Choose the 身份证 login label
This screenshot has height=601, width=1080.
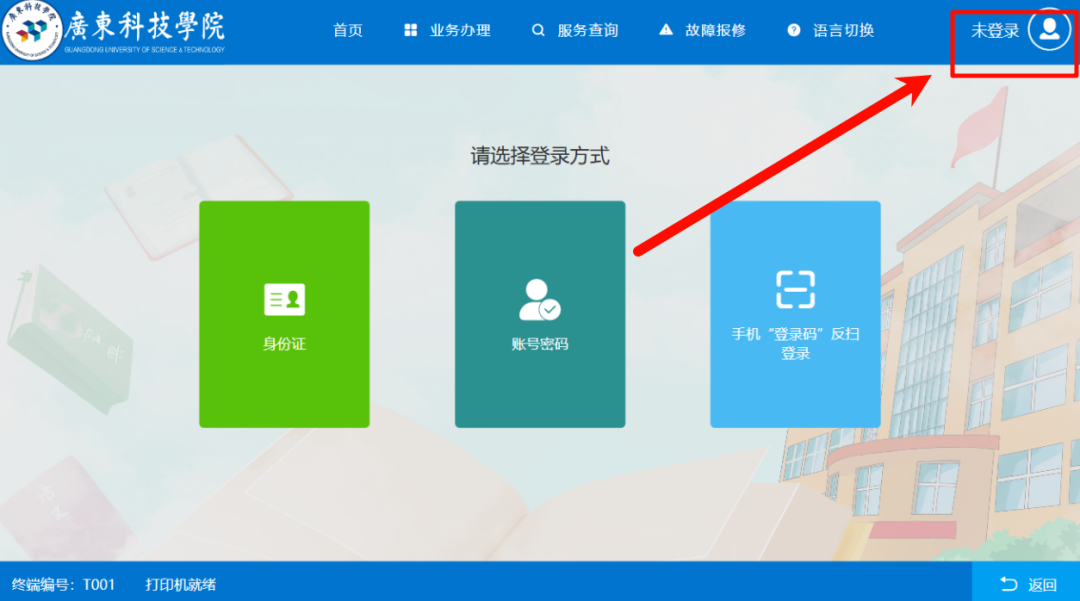(284, 344)
